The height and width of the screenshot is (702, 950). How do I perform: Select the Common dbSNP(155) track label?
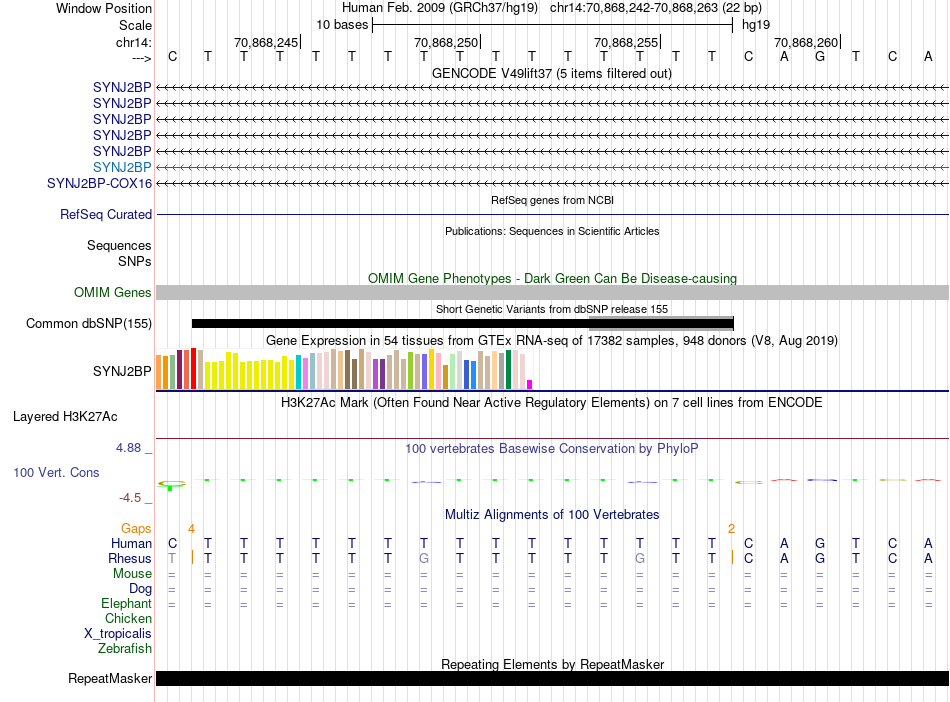point(89,323)
